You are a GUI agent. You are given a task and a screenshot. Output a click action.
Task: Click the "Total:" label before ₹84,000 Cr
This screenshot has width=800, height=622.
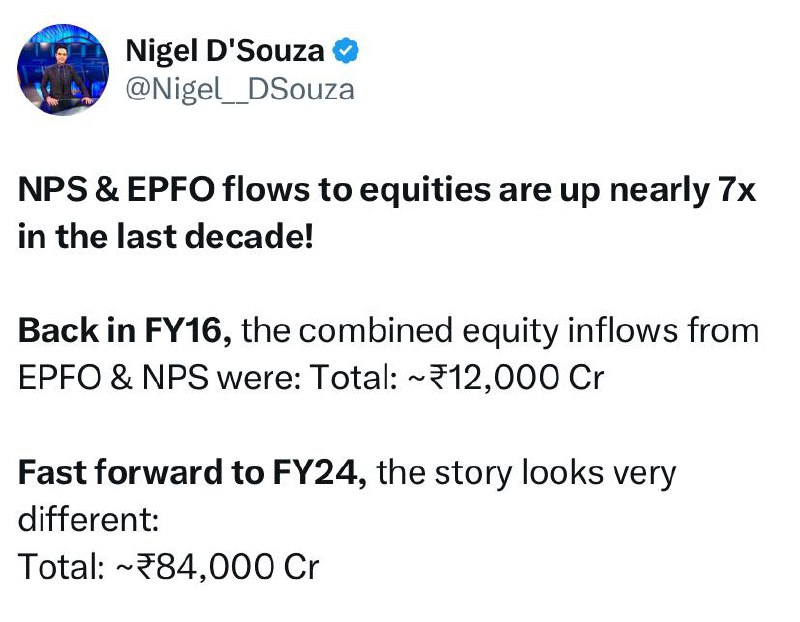pyautogui.click(x=59, y=567)
